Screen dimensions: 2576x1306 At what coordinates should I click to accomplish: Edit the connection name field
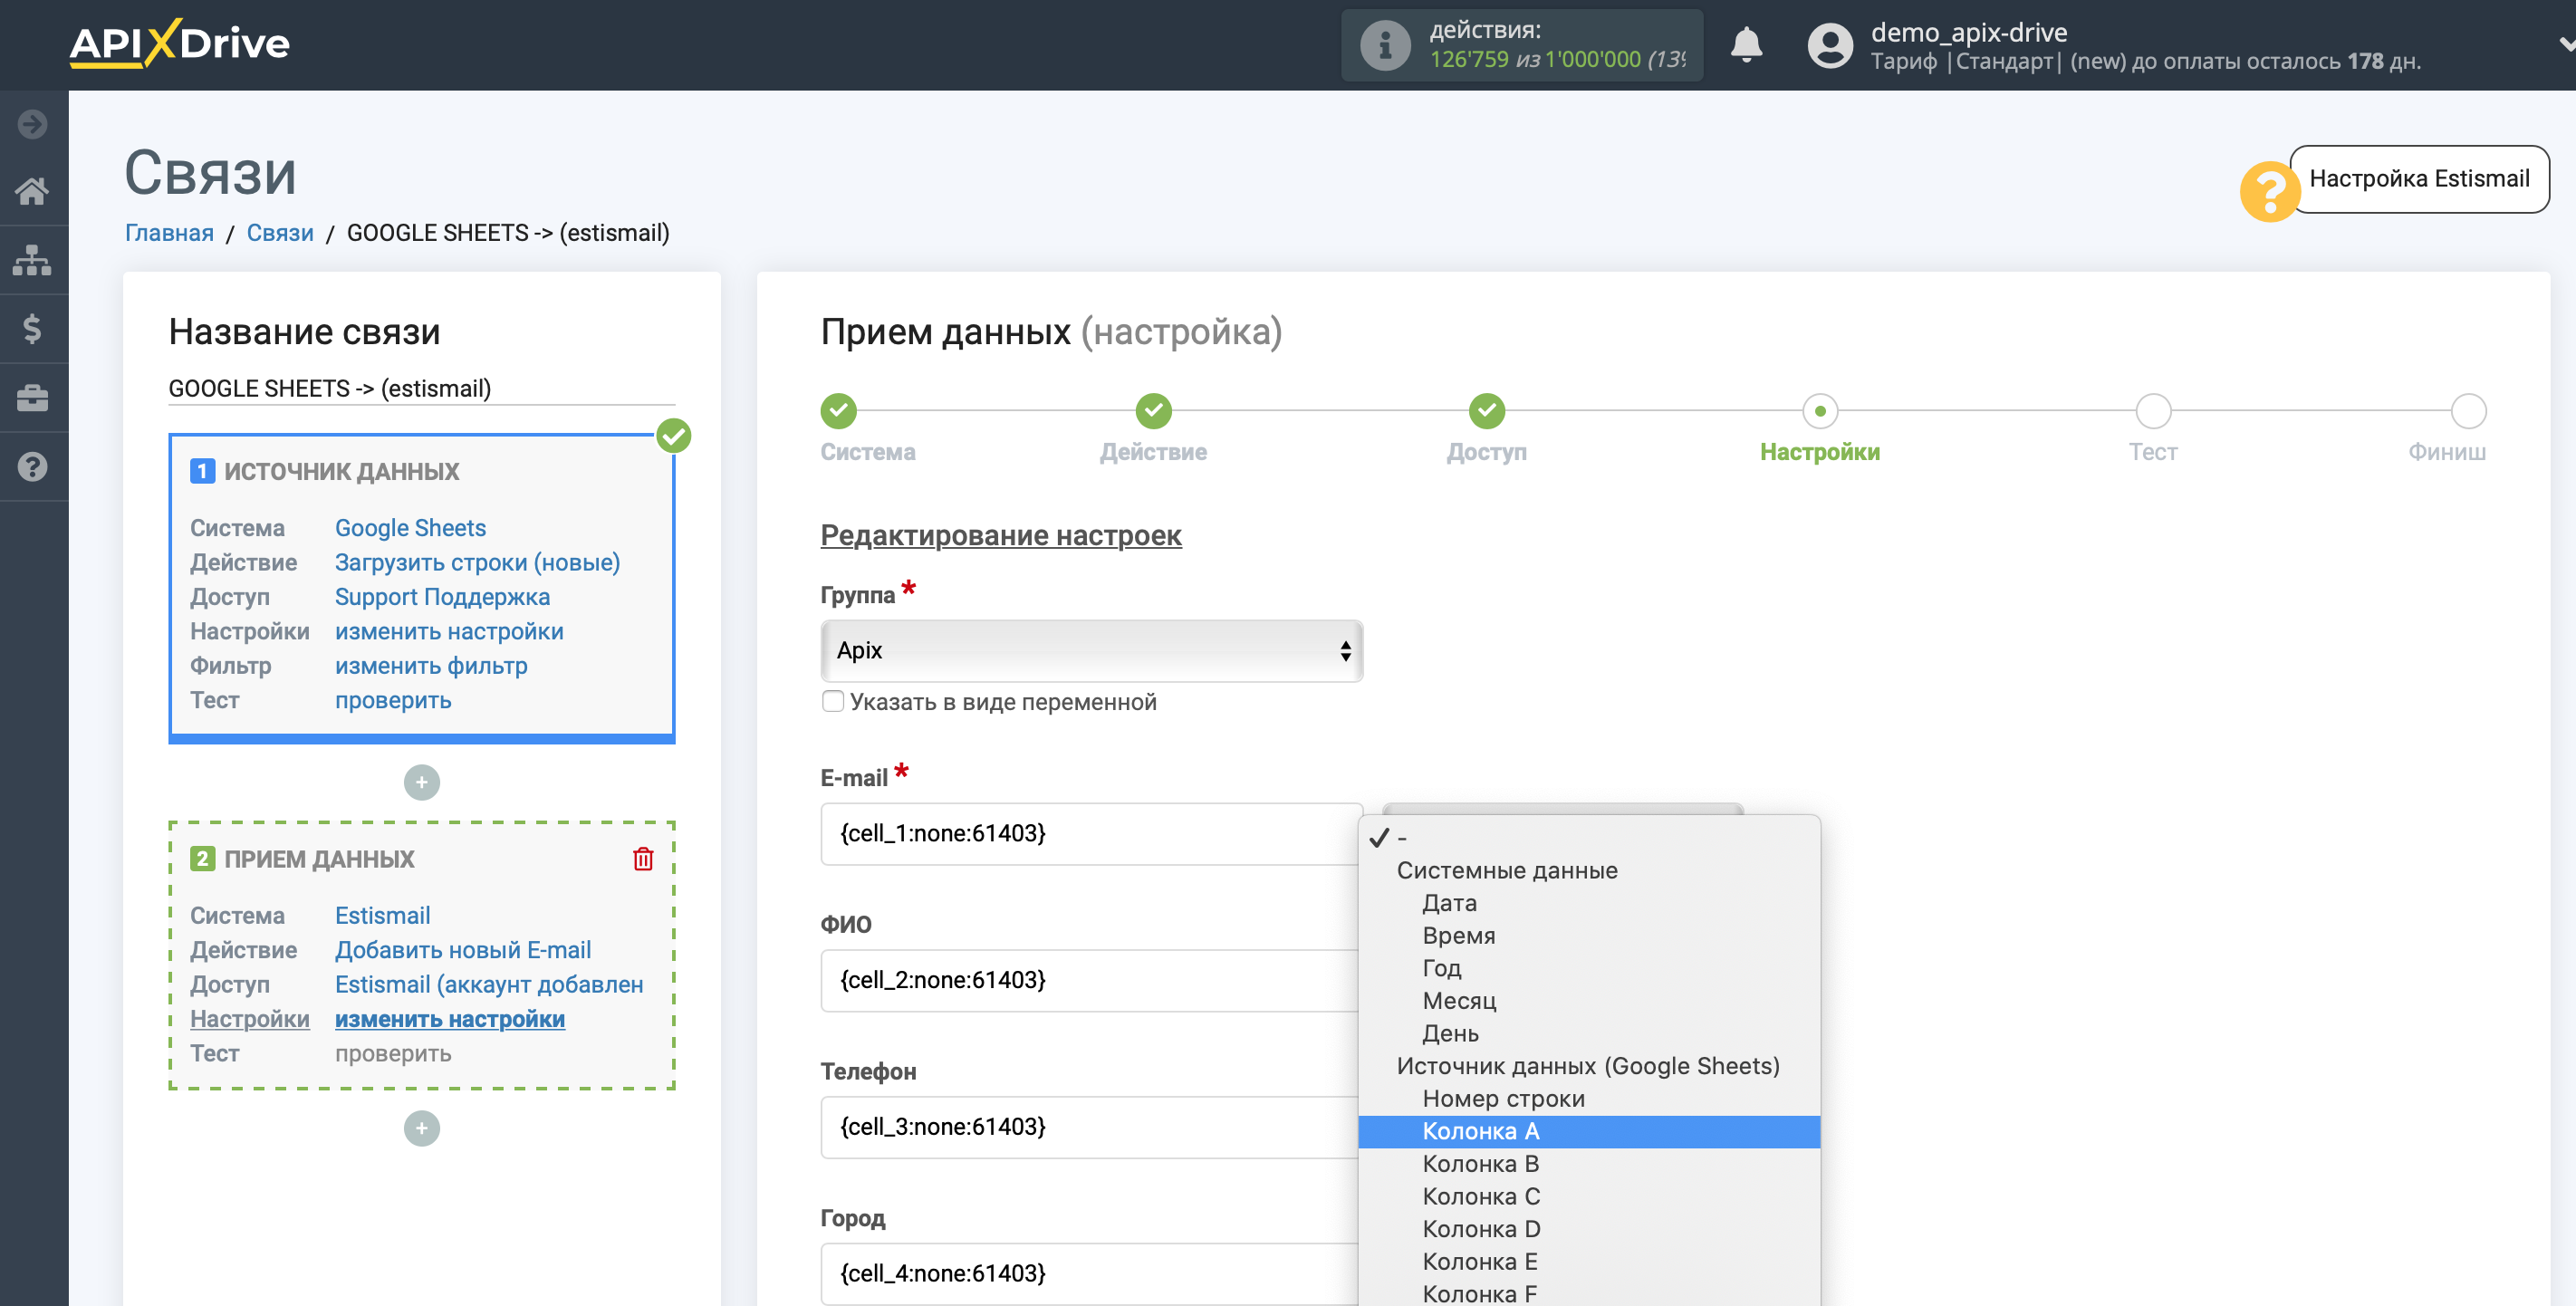click(x=421, y=388)
